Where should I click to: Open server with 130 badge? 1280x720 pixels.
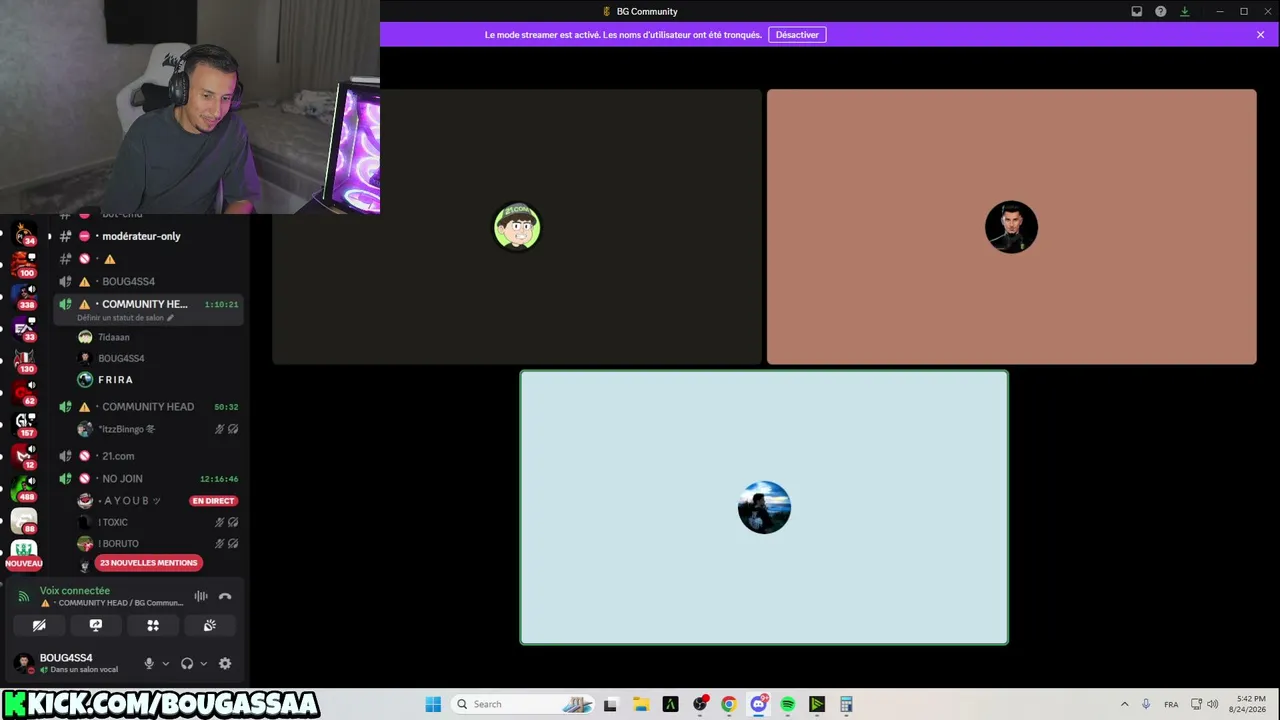(24, 361)
